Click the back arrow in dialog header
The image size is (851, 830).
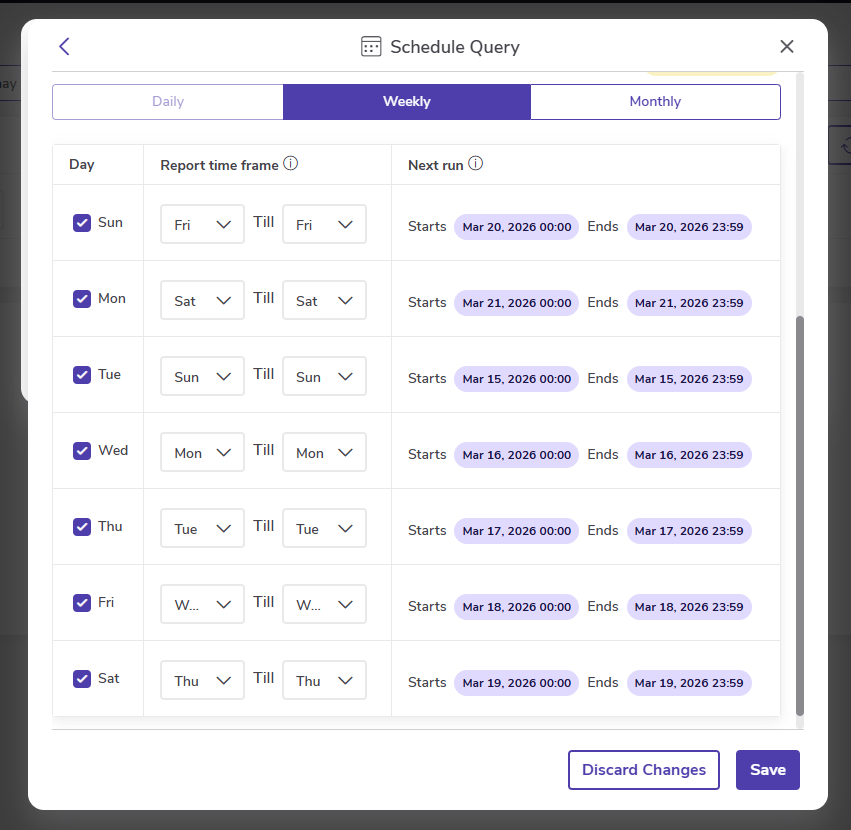[65, 47]
